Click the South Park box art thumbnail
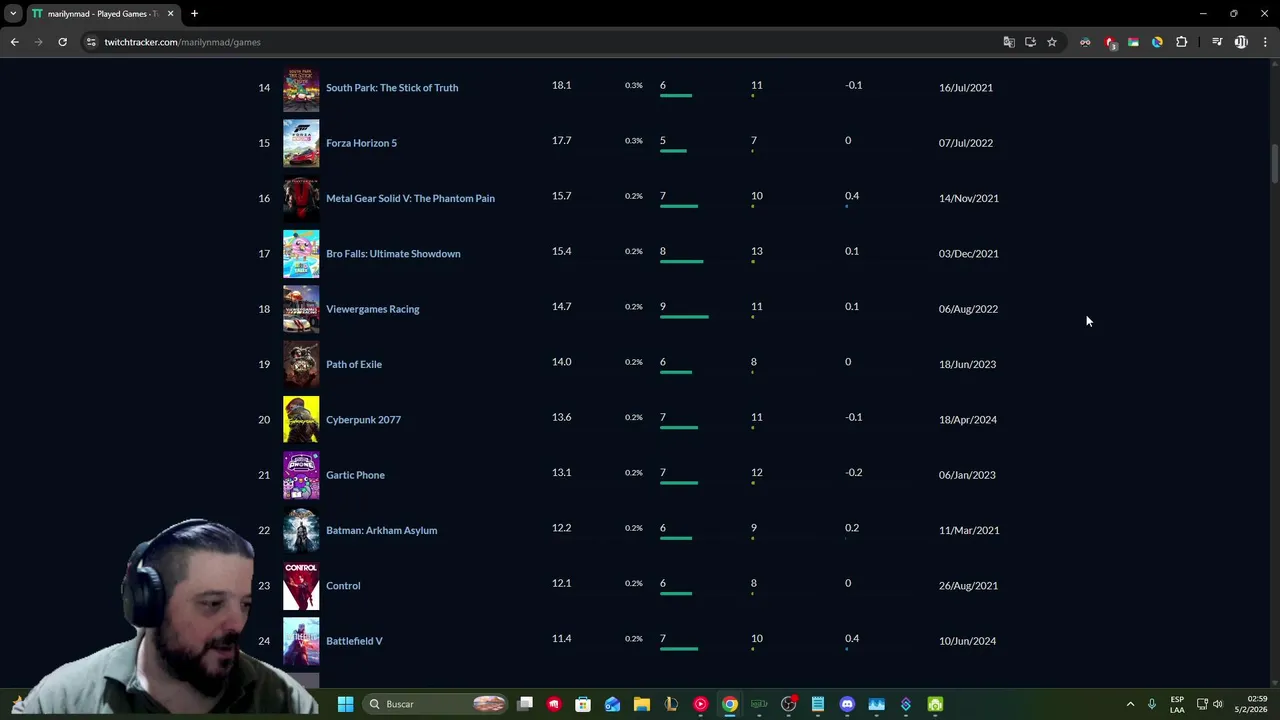Image resolution: width=1280 pixels, height=720 pixels. coord(301,88)
